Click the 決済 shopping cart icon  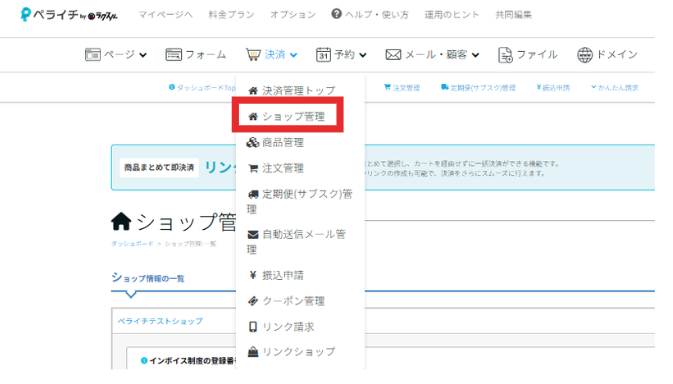pyautogui.click(x=253, y=55)
